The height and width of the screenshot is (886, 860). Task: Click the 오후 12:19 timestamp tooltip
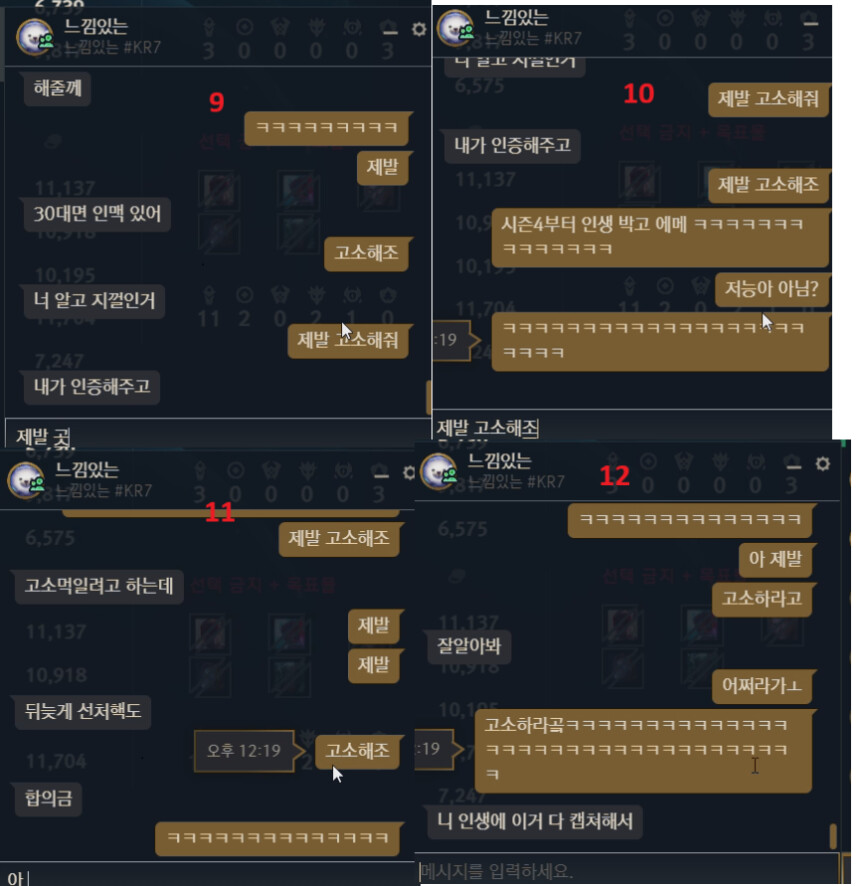coord(244,751)
